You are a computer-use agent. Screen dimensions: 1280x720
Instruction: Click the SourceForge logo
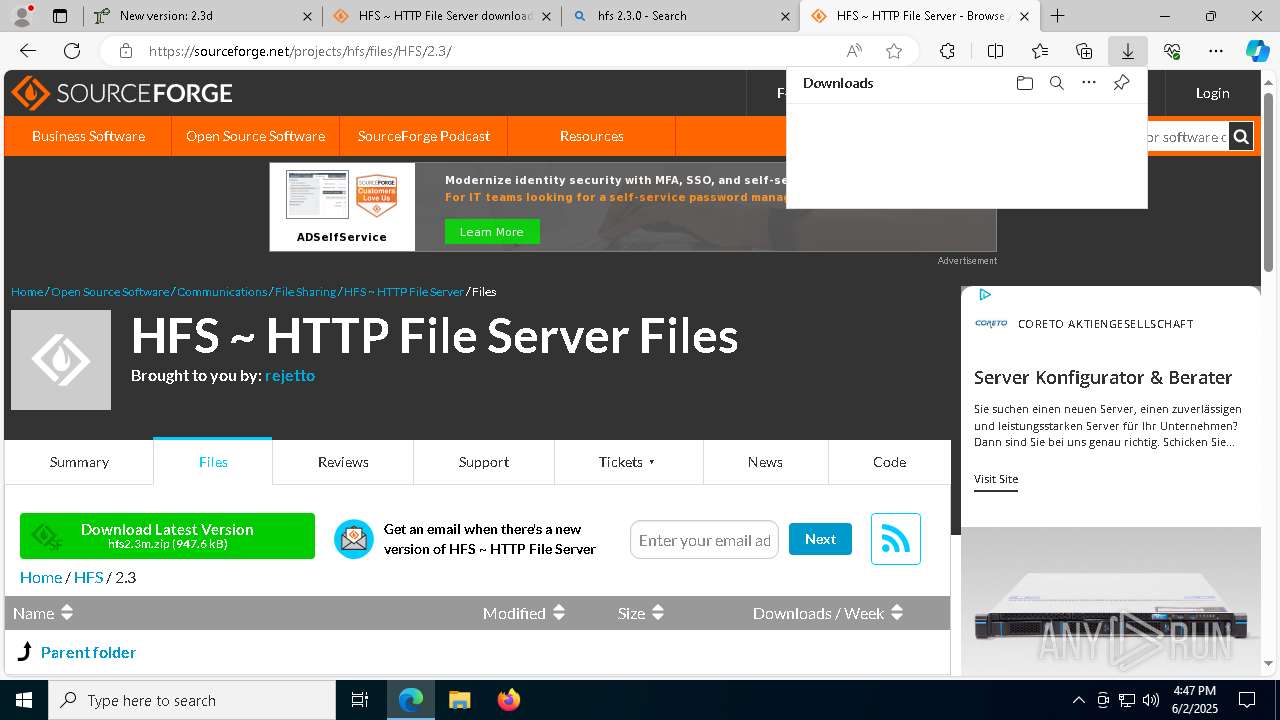point(122,93)
